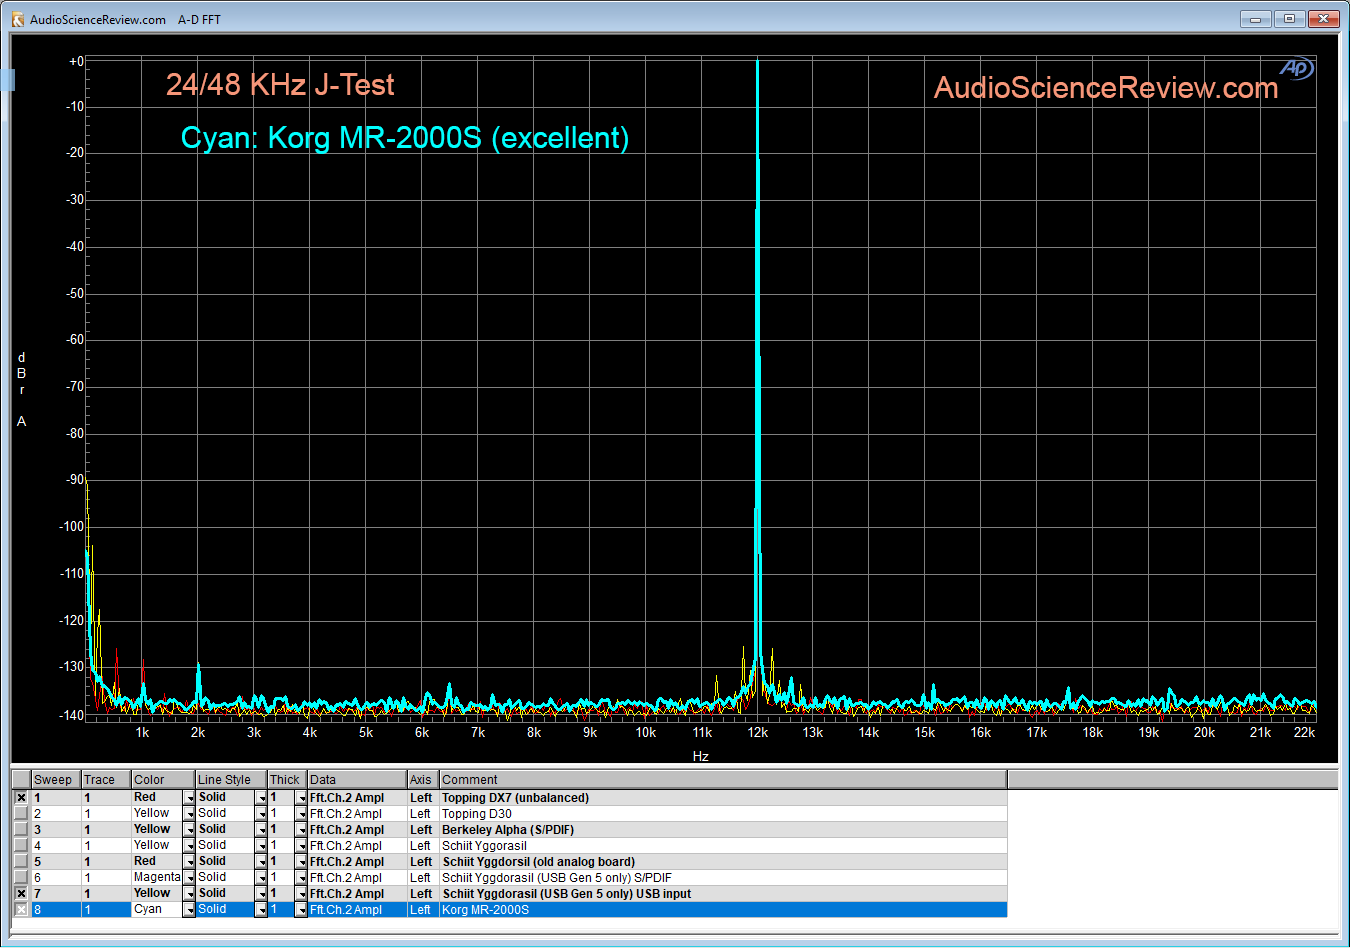Screen dimensions: 1350x948
Task: Close the A-D FFT window
Action: click(x=1324, y=19)
